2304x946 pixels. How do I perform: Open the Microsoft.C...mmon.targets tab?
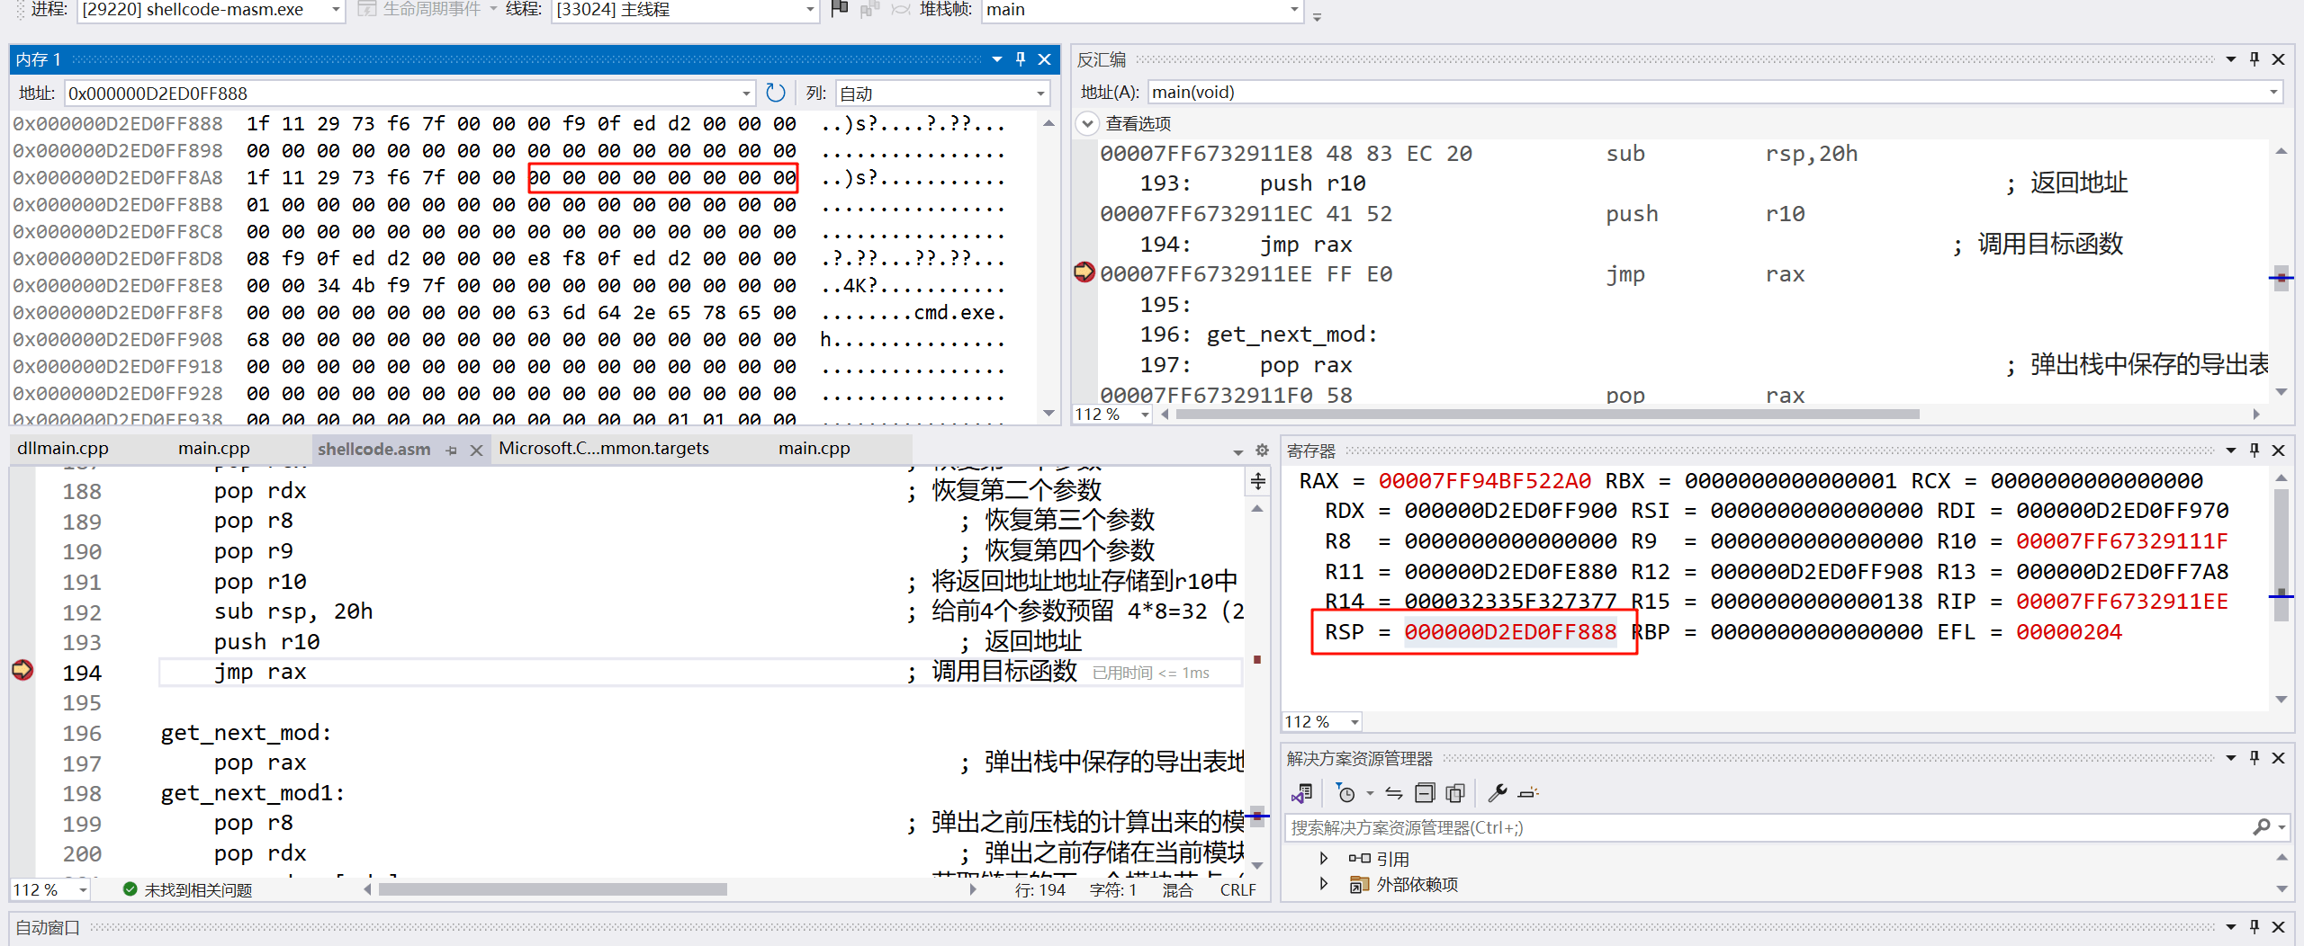(603, 449)
